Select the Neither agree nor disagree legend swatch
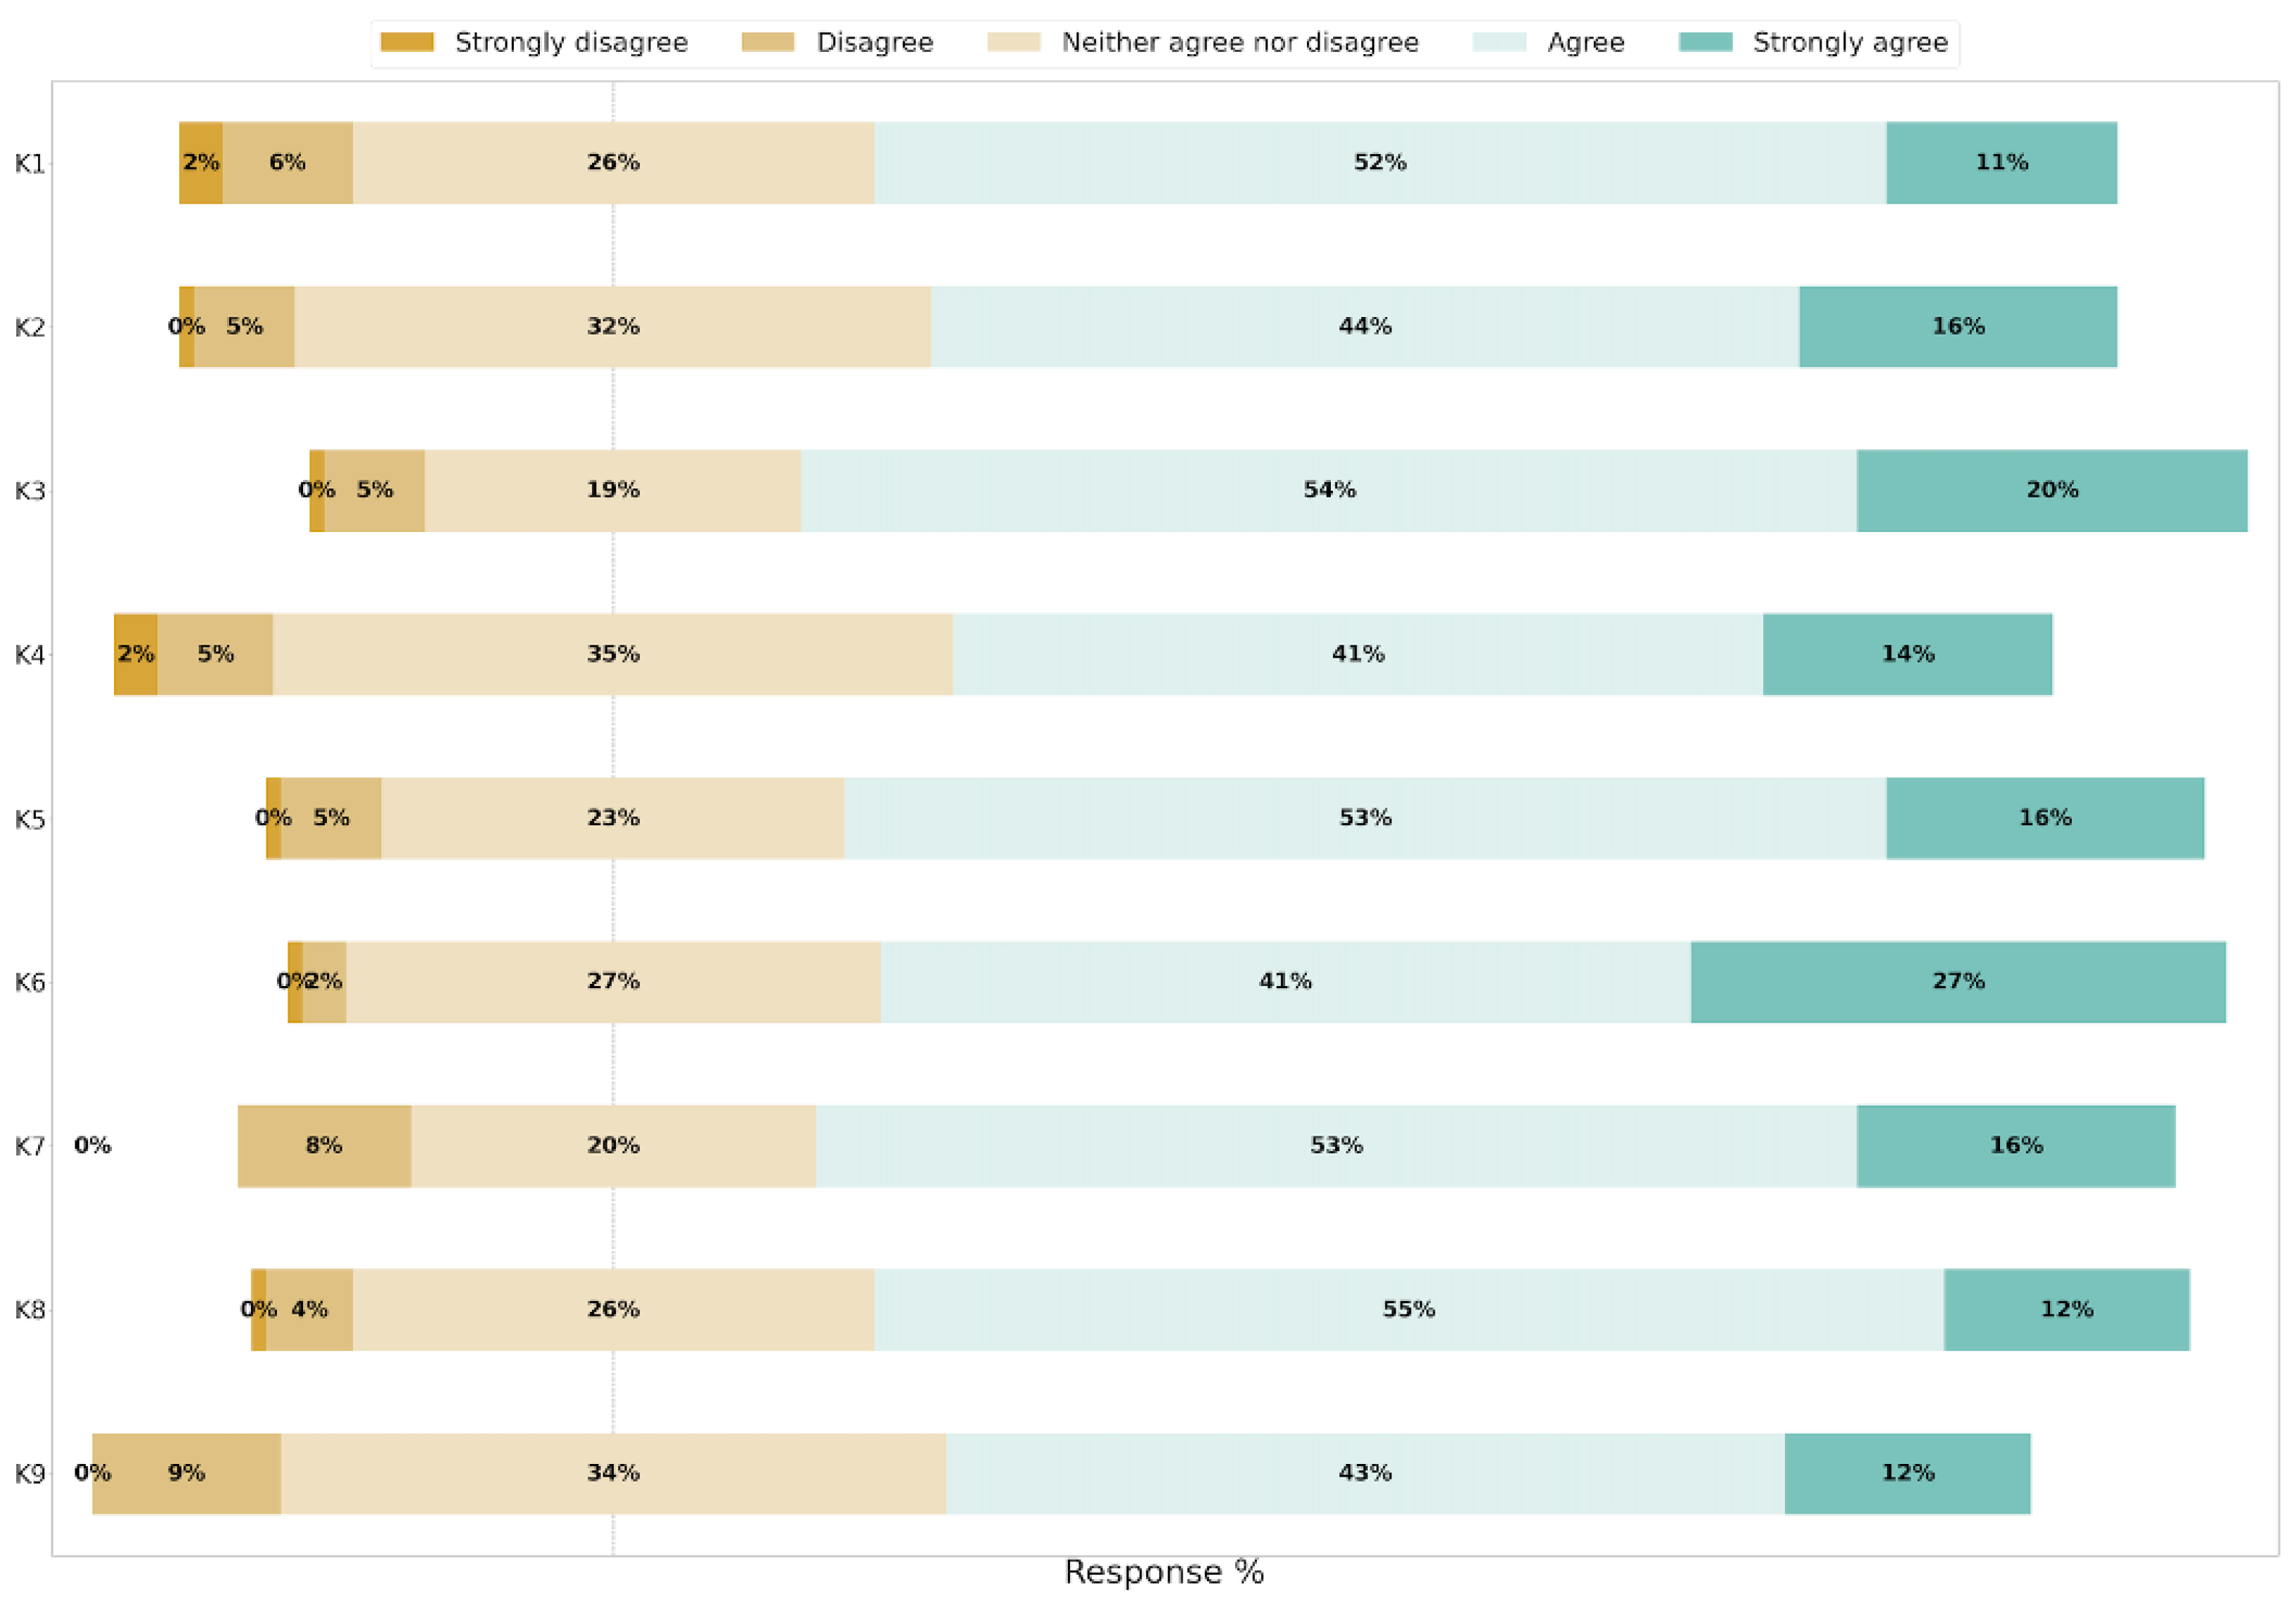This screenshot has height=1601, width=2296. tap(1013, 42)
